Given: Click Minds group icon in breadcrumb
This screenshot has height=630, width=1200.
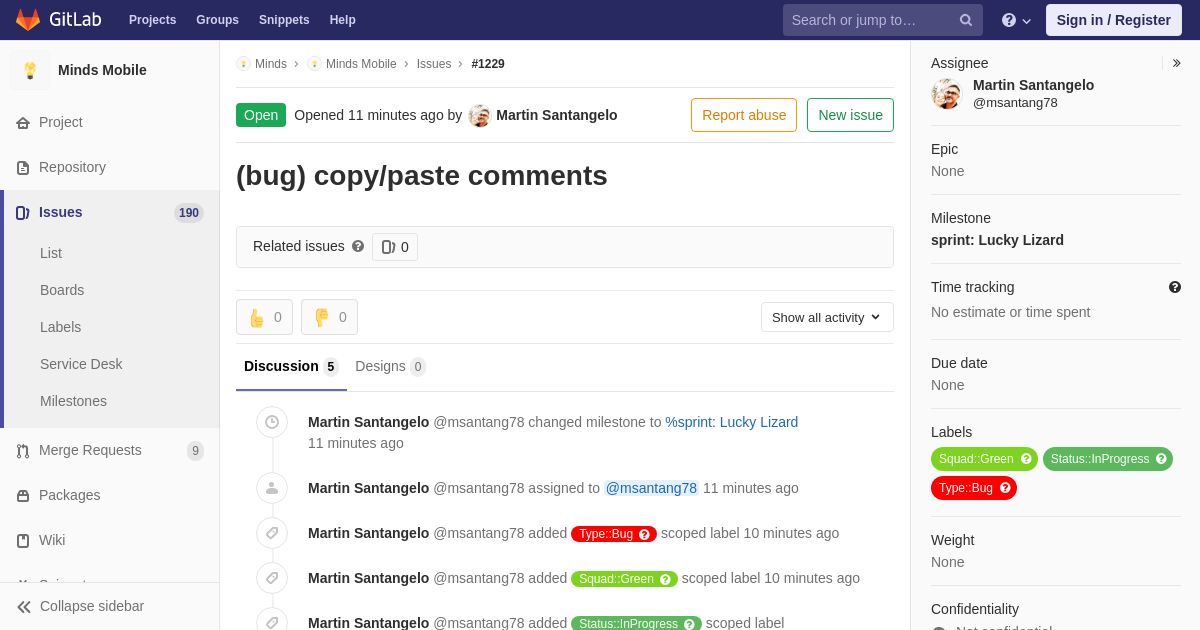Looking at the screenshot, I should (243, 64).
